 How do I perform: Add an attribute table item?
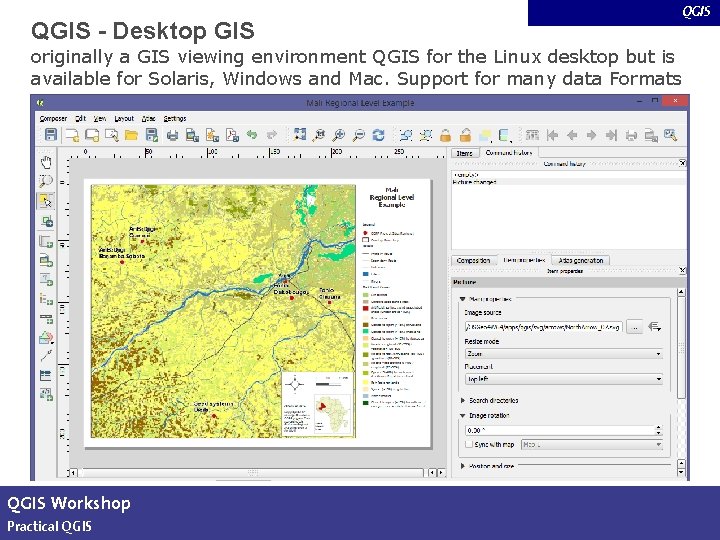click(x=46, y=375)
